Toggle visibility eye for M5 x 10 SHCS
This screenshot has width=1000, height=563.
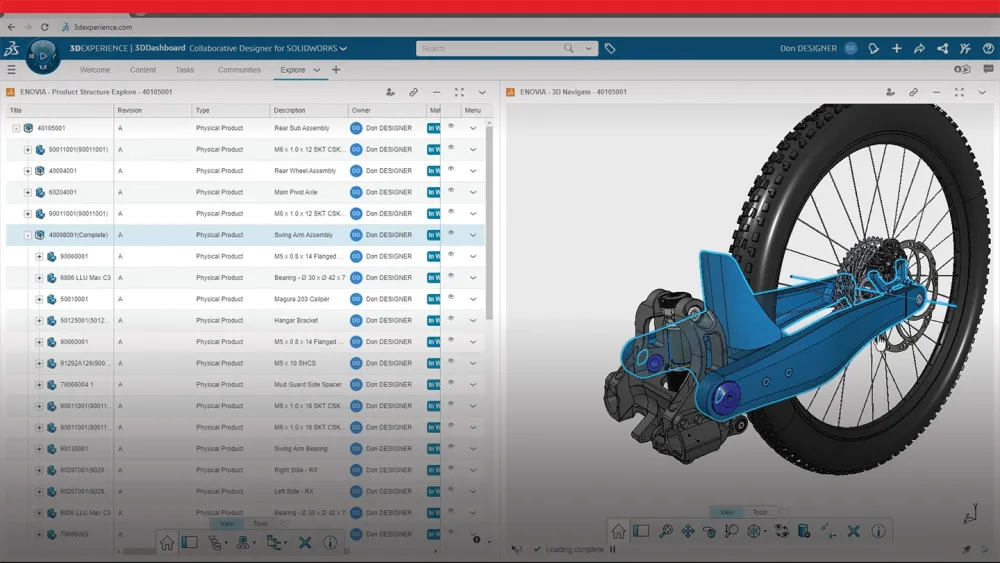click(452, 361)
